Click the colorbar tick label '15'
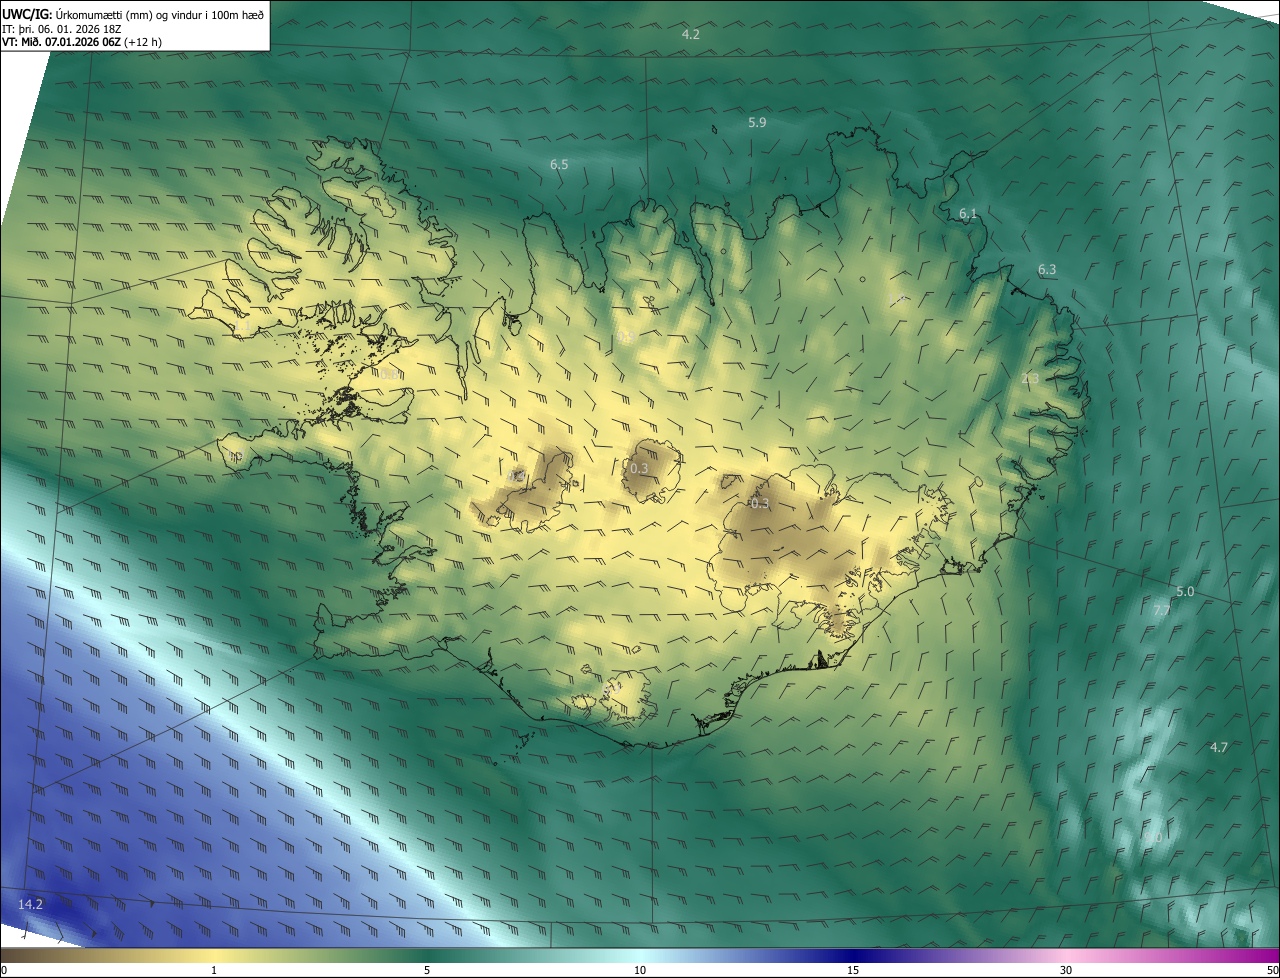The image size is (1280, 978). point(853,970)
